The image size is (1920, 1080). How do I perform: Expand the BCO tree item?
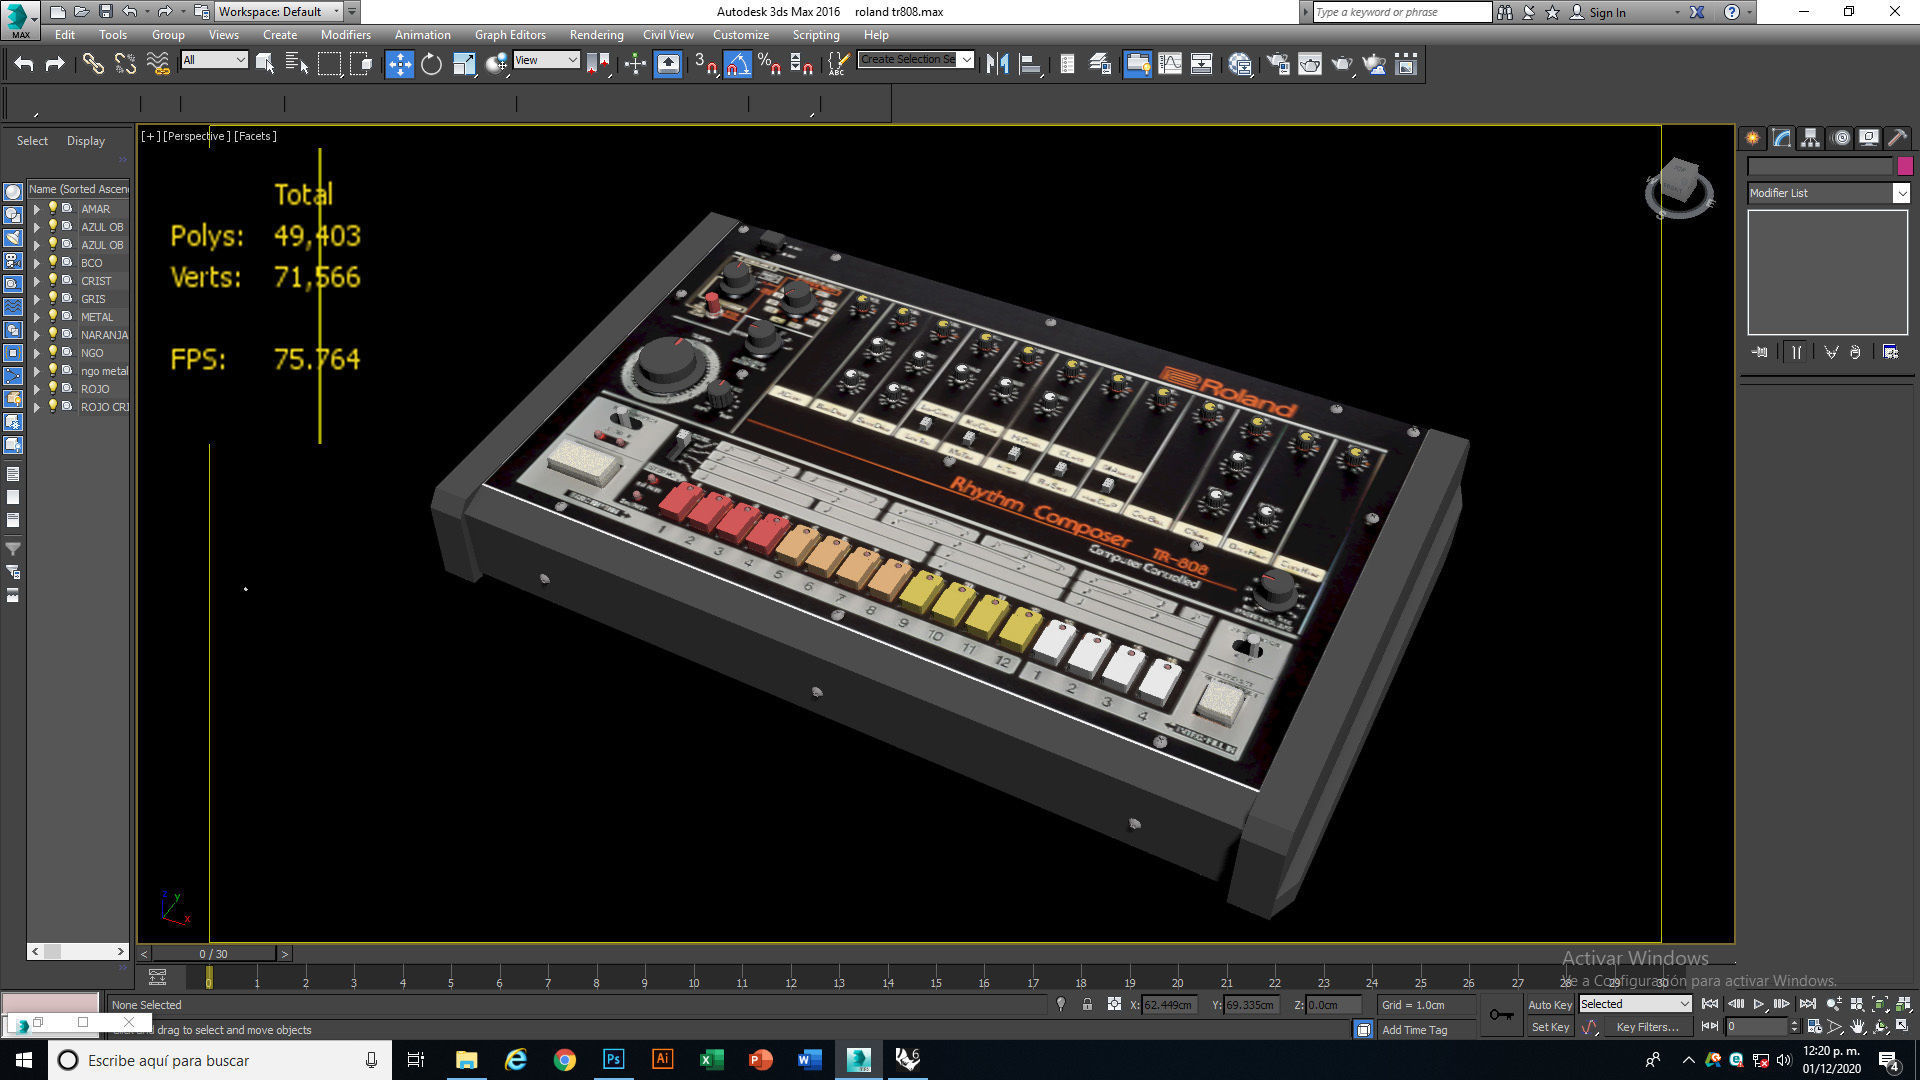click(37, 263)
